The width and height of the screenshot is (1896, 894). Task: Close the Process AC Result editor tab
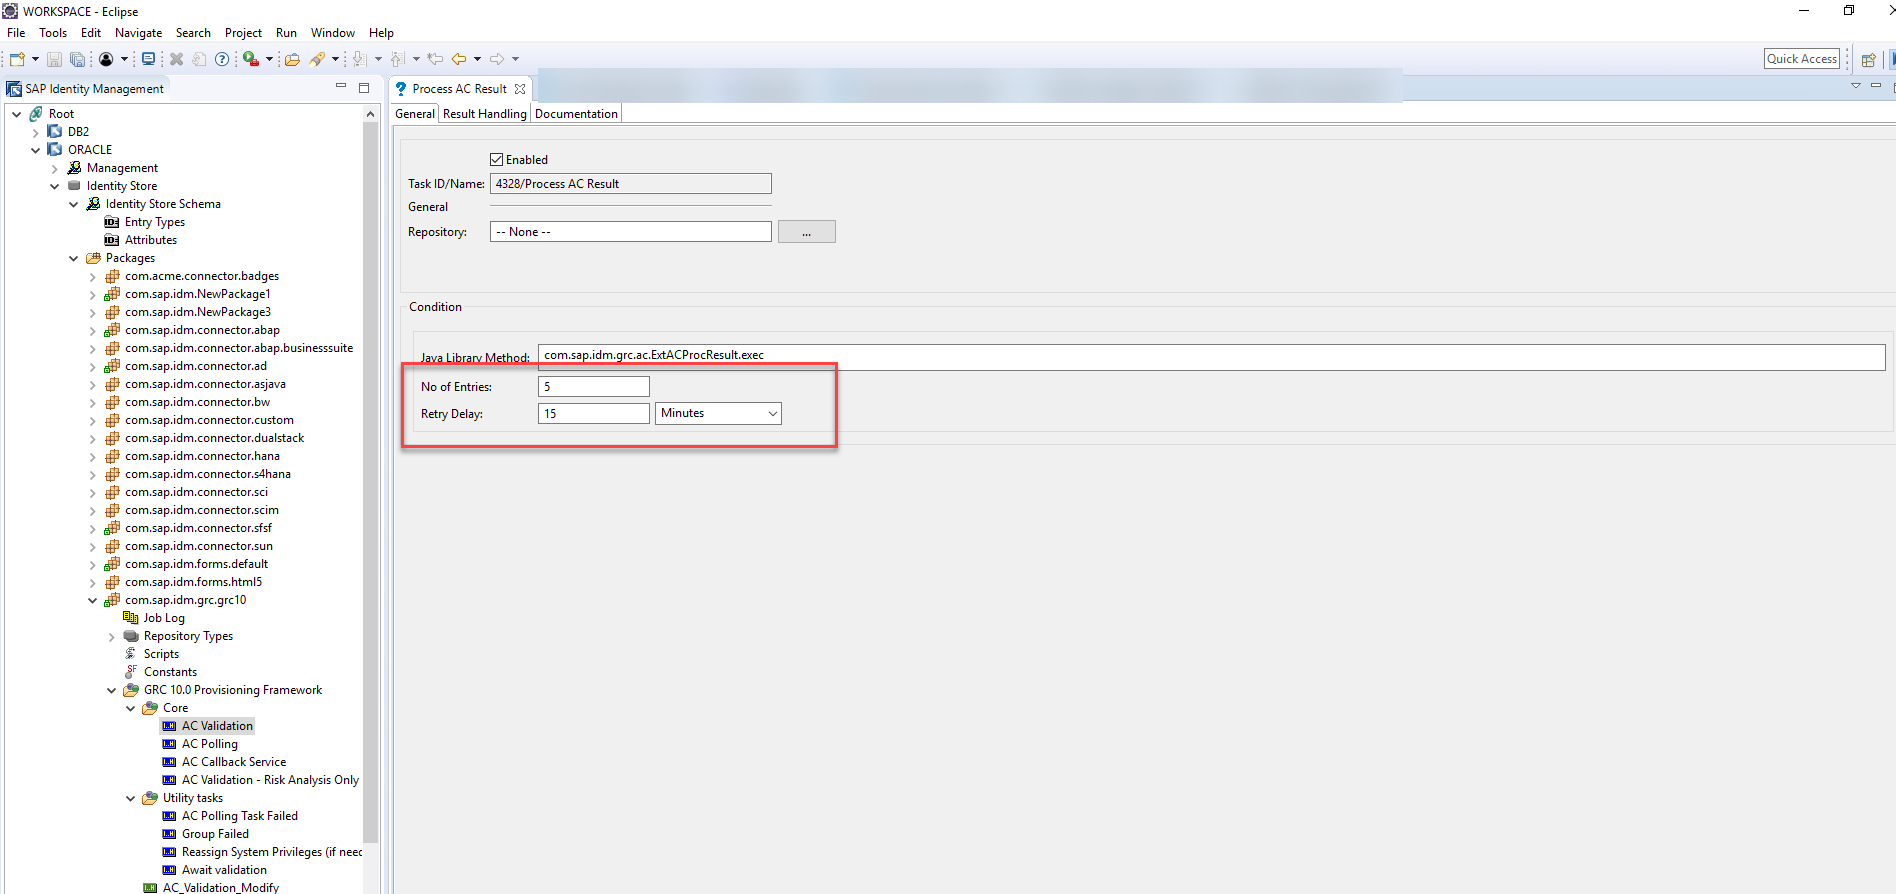[520, 89]
